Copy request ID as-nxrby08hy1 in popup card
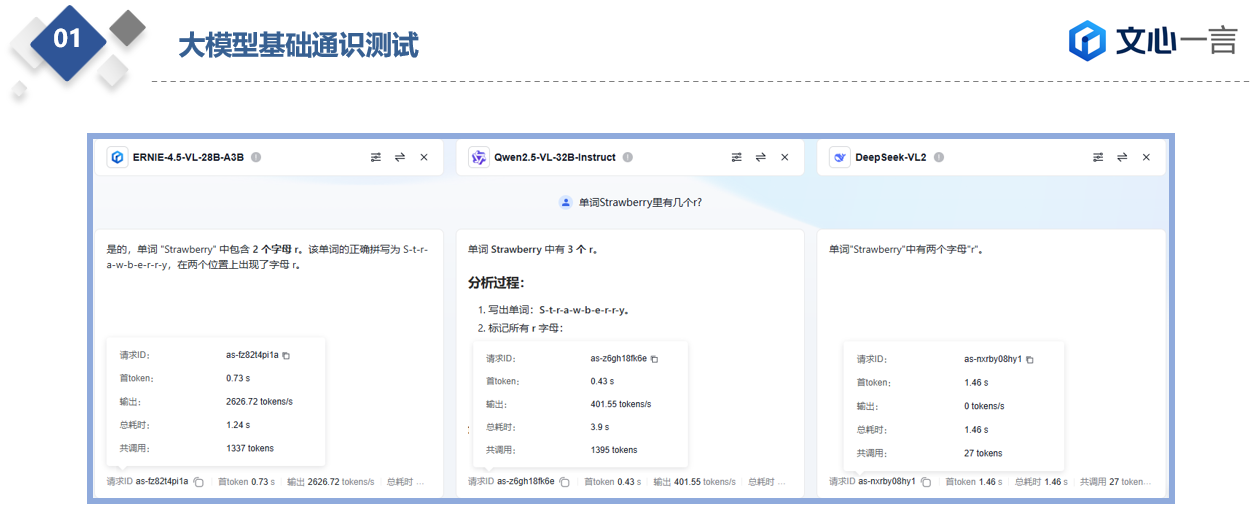 (1030, 359)
